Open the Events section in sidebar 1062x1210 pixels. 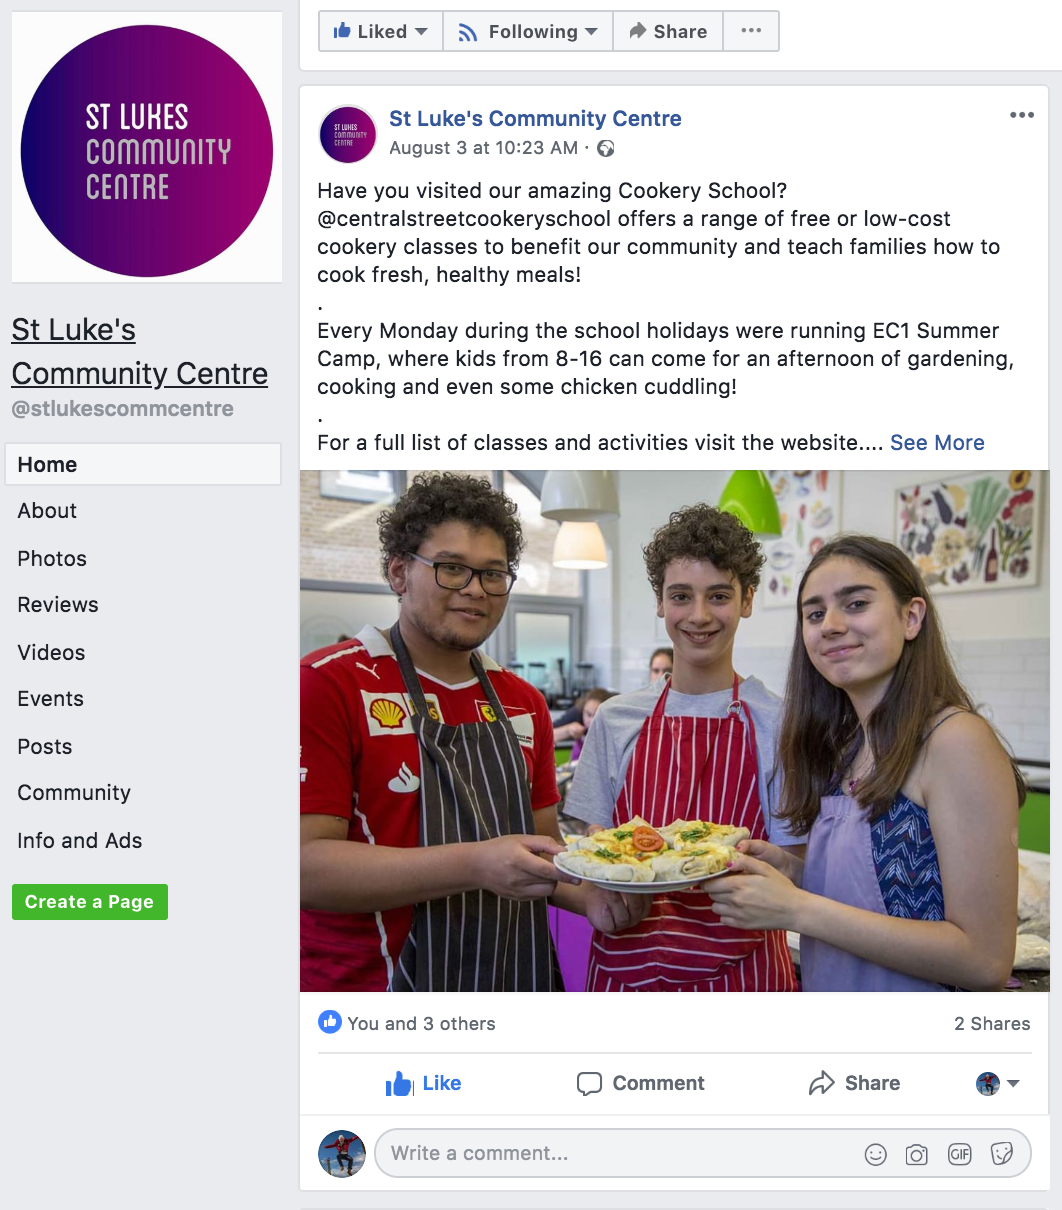click(50, 699)
